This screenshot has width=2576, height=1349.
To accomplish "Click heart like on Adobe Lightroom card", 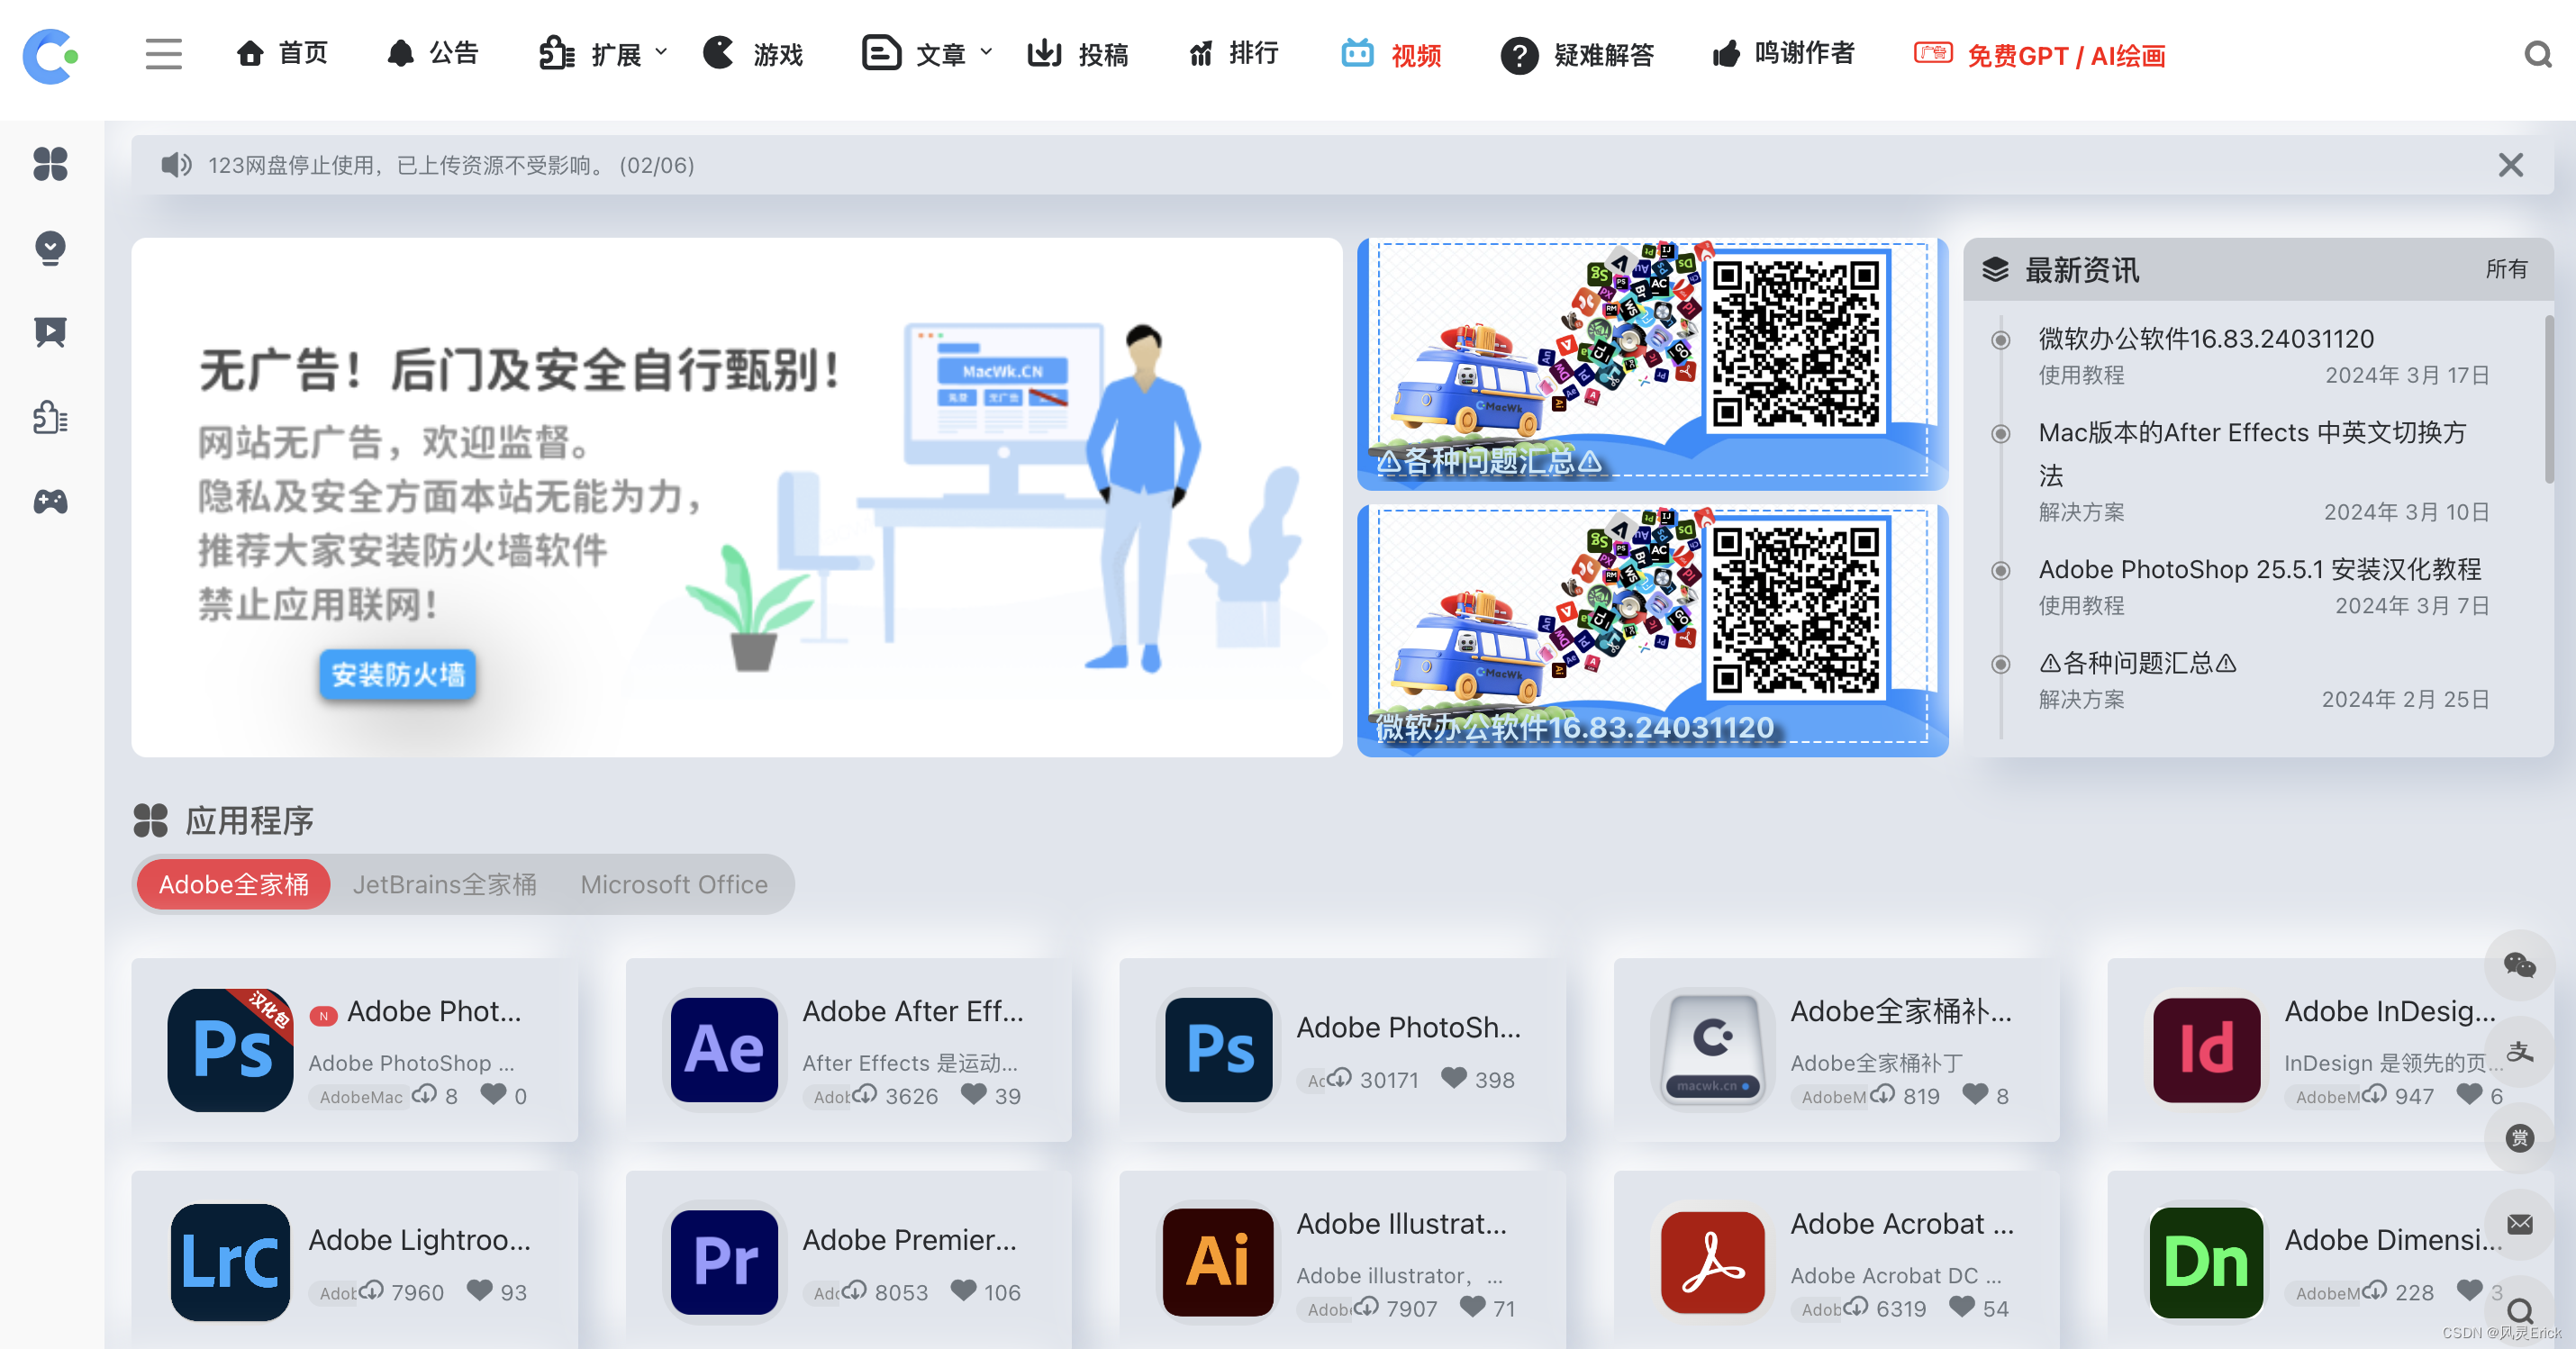I will point(479,1290).
